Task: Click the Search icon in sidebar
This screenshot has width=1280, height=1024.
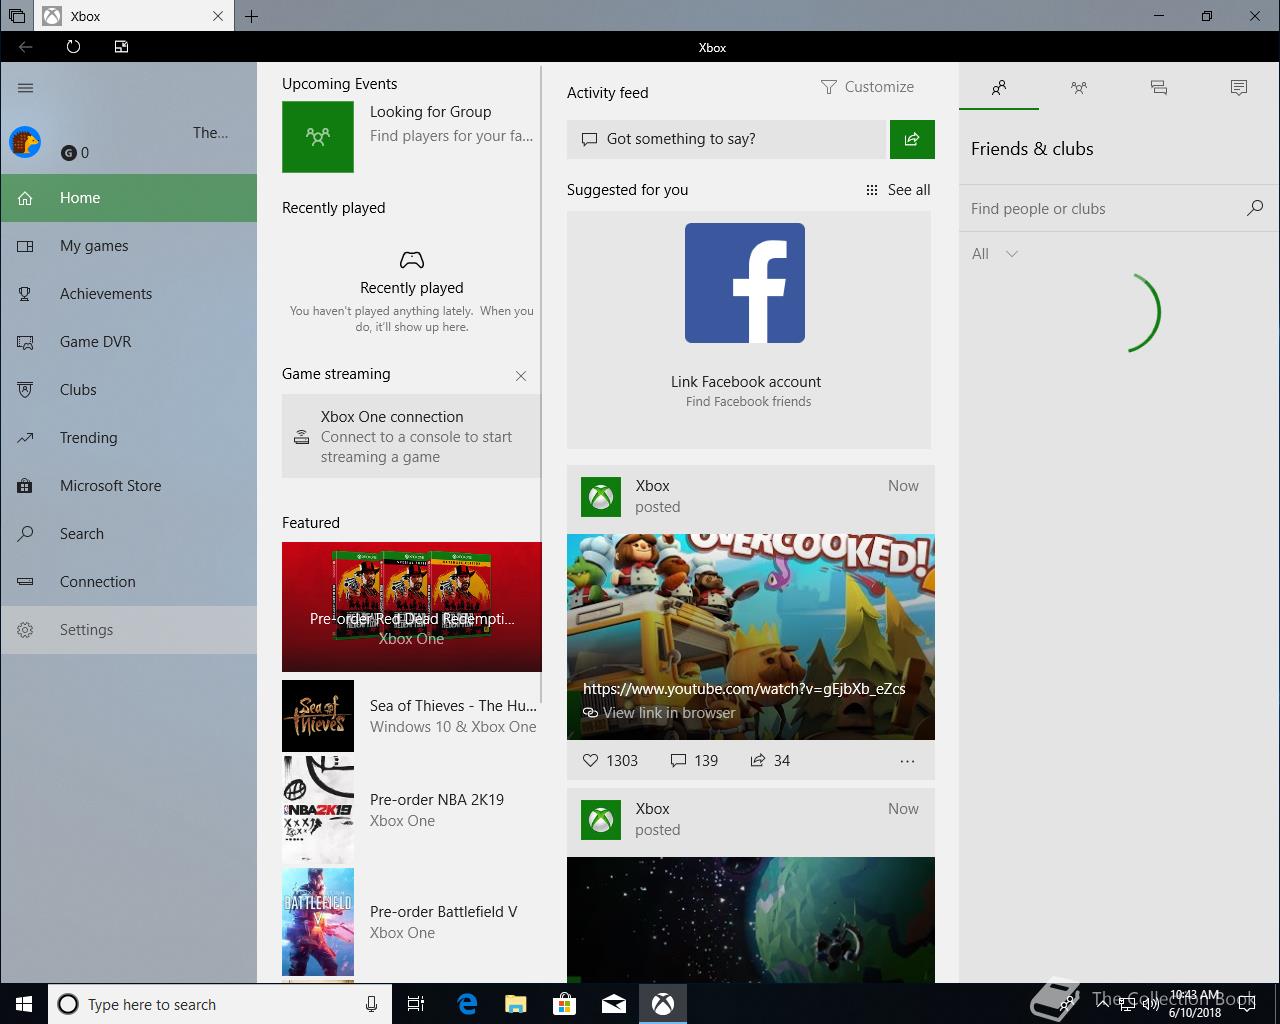Action: click(26, 534)
